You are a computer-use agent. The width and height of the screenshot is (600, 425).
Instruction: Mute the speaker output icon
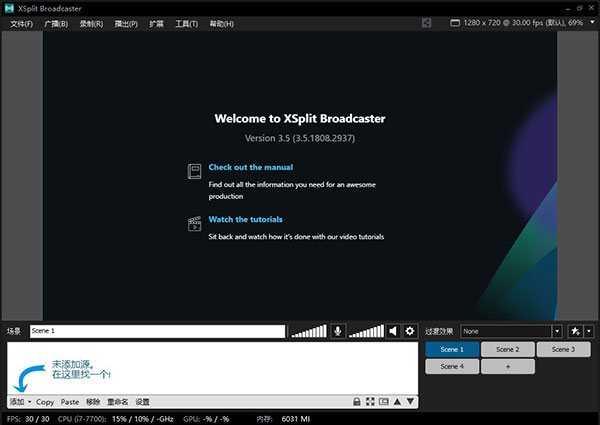(x=394, y=331)
